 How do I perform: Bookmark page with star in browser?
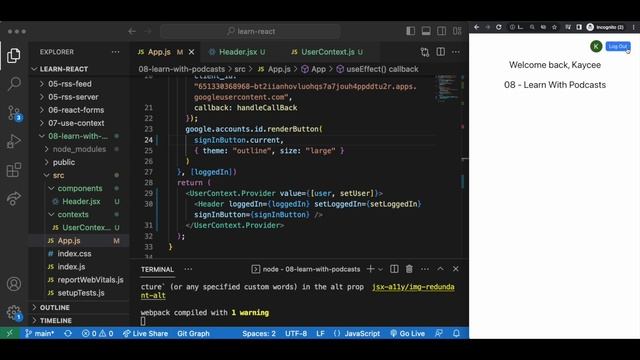(554, 27)
